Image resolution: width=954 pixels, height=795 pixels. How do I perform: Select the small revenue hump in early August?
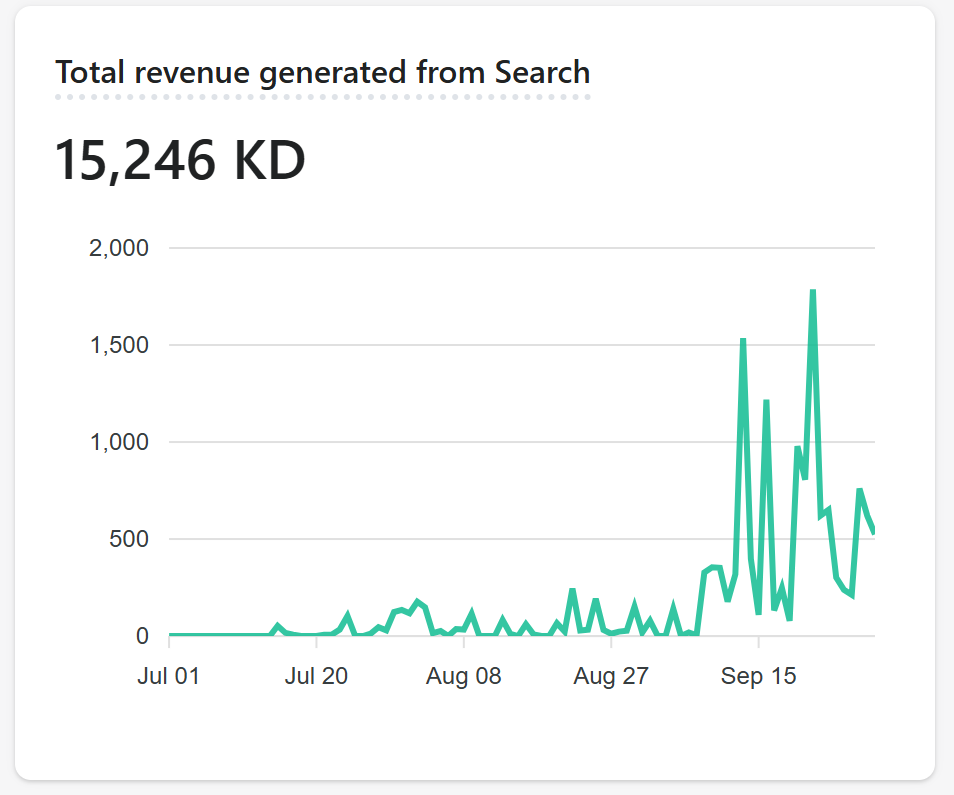[417, 602]
